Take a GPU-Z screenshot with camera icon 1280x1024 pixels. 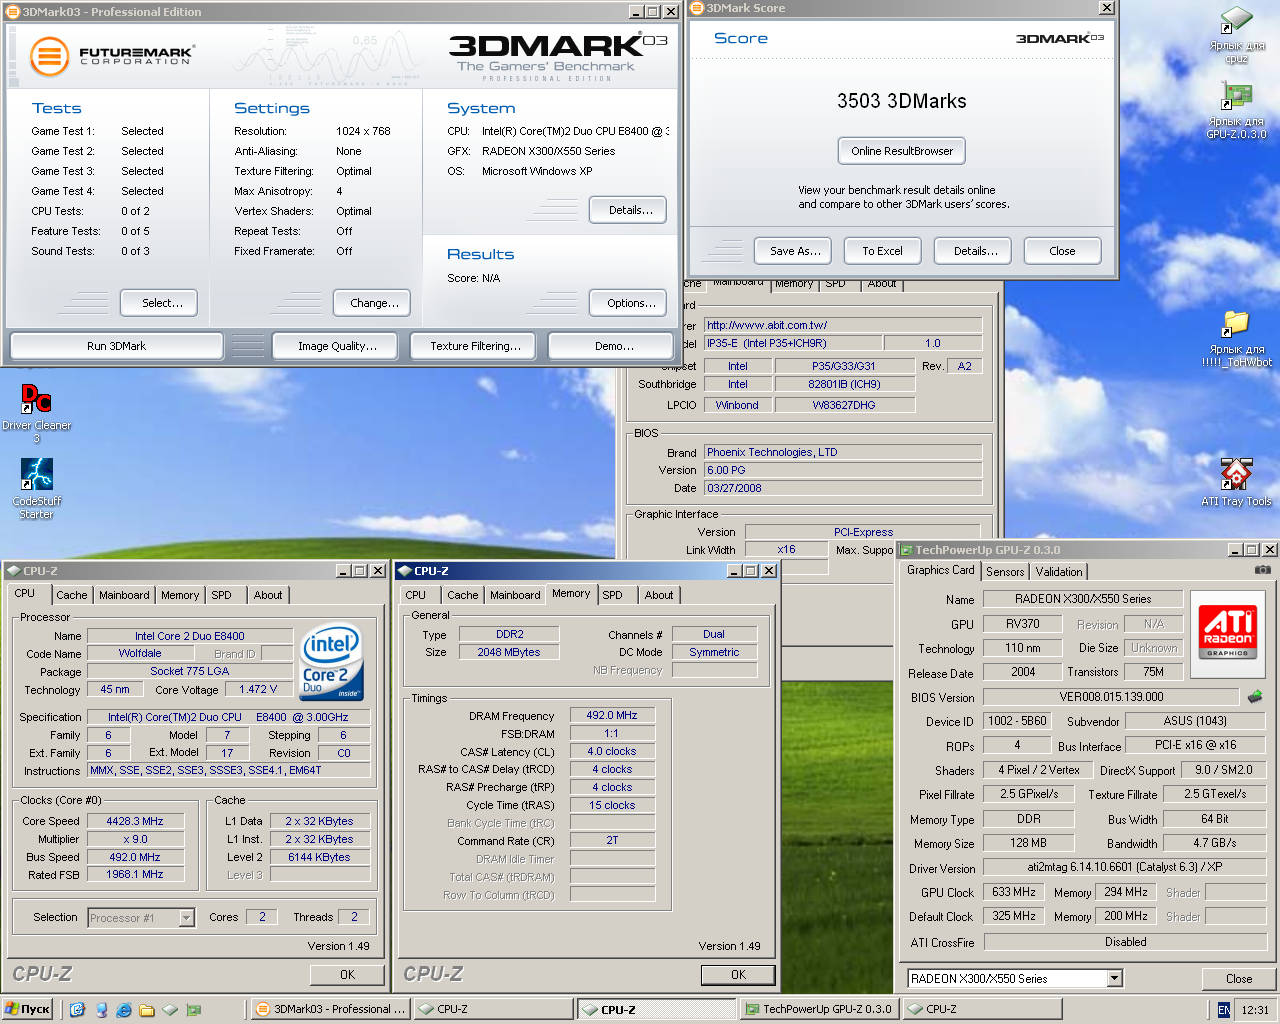[1263, 570]
